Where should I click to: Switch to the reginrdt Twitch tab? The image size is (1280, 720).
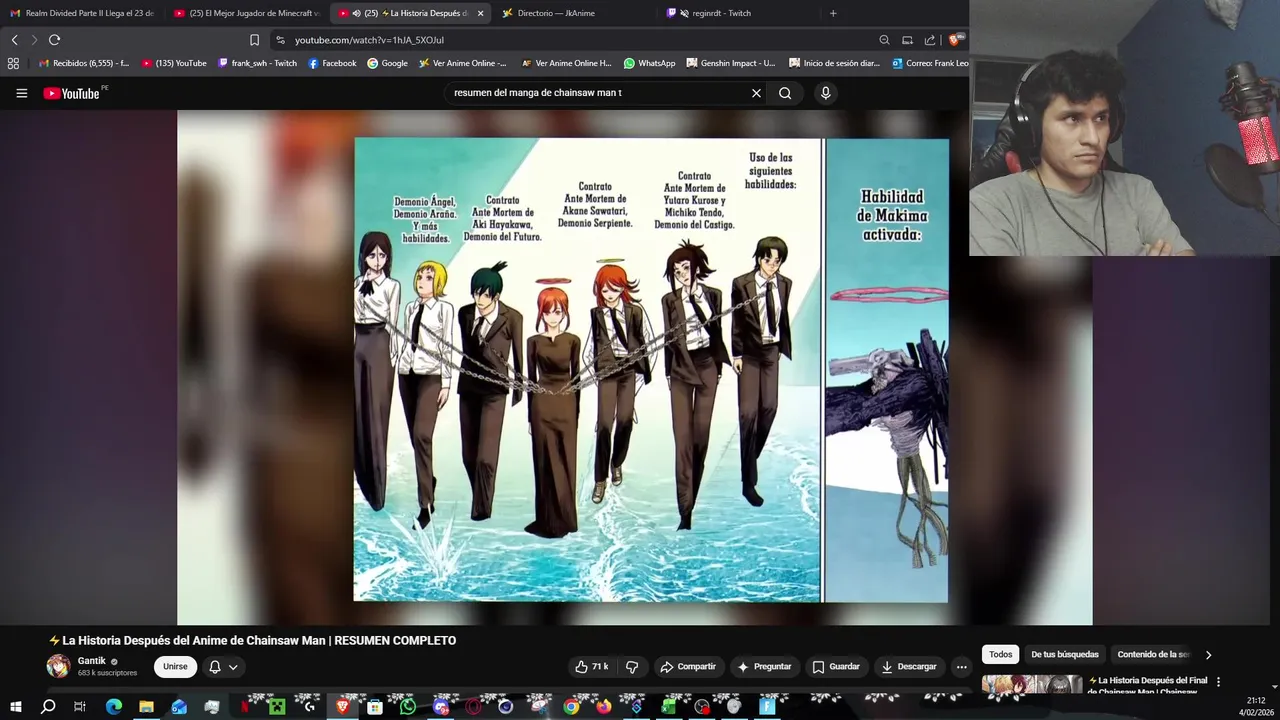pos(737,13)
